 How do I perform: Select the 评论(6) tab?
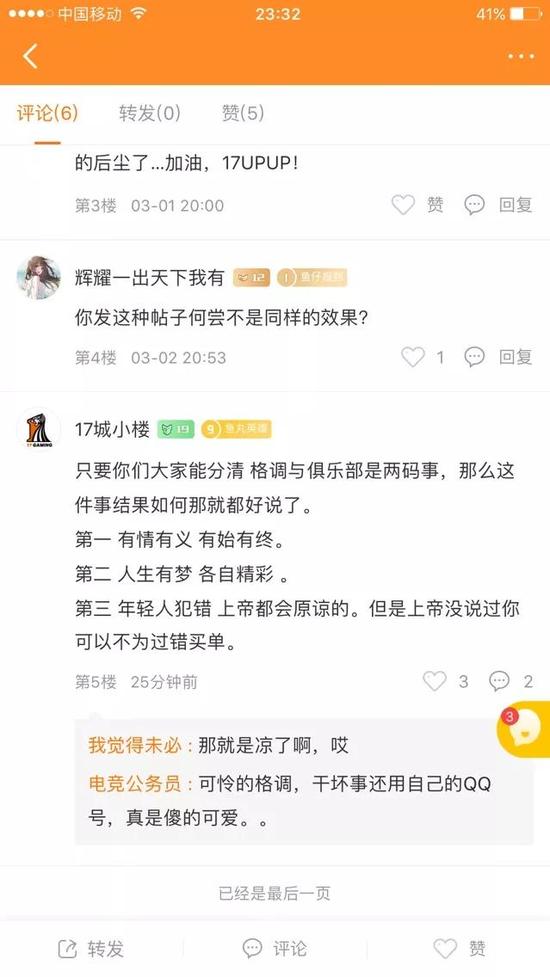(x=47, y=113)
